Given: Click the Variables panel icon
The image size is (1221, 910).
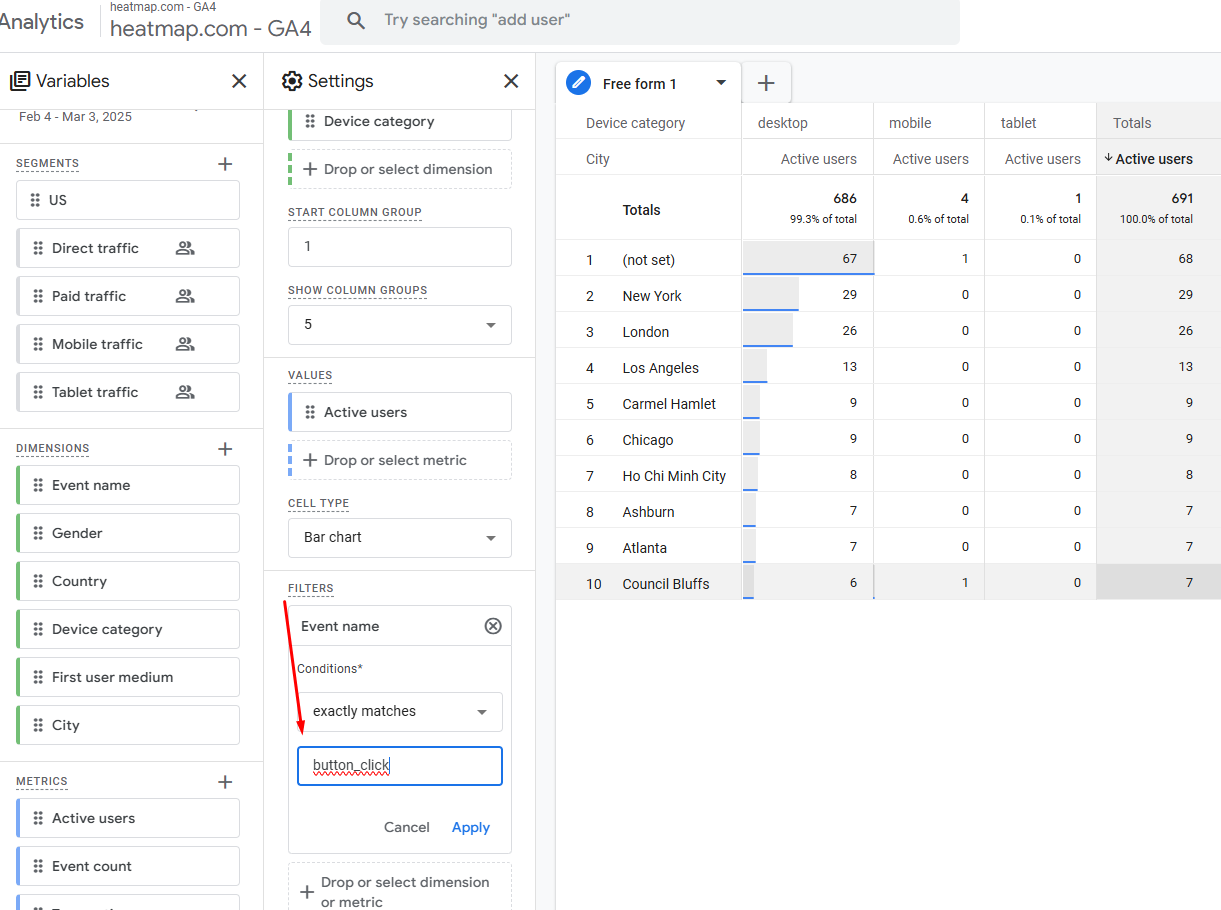Looking at the screenshot, I should click(20, 81).
